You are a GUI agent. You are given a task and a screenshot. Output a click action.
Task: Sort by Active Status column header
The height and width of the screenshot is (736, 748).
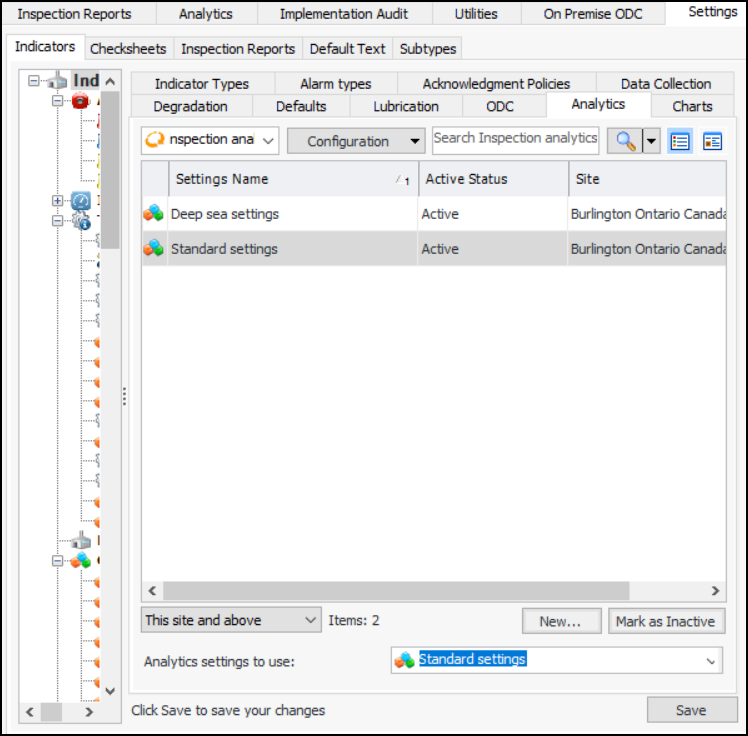(x=493, y=179)
